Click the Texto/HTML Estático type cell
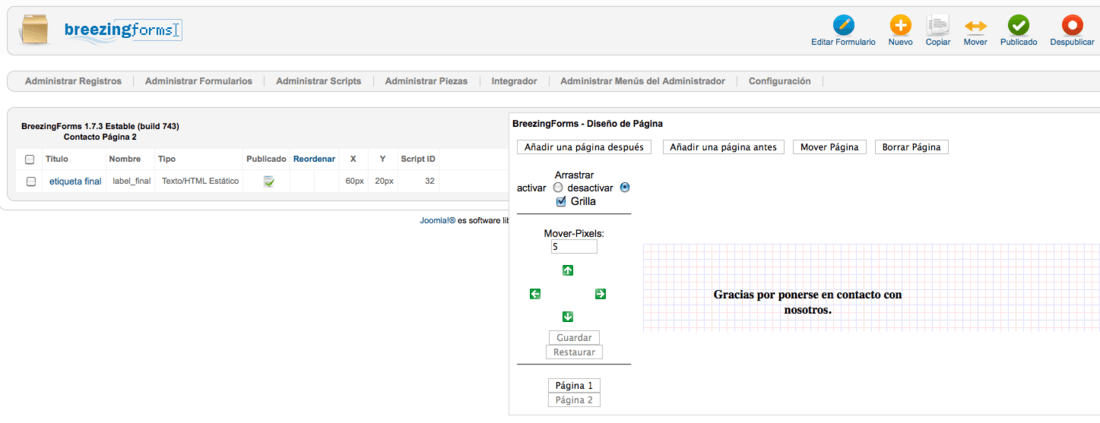The image size is (1100, 423). tap(201, 182)
